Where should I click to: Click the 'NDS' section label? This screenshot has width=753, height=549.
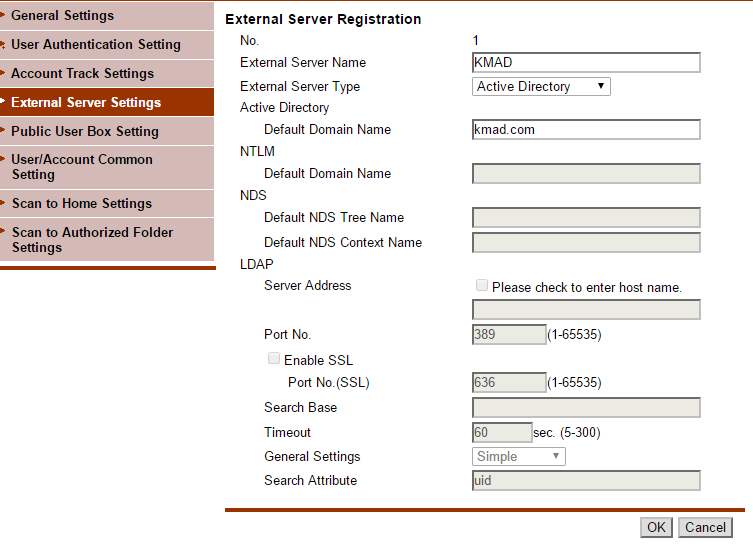pos(253,195)
